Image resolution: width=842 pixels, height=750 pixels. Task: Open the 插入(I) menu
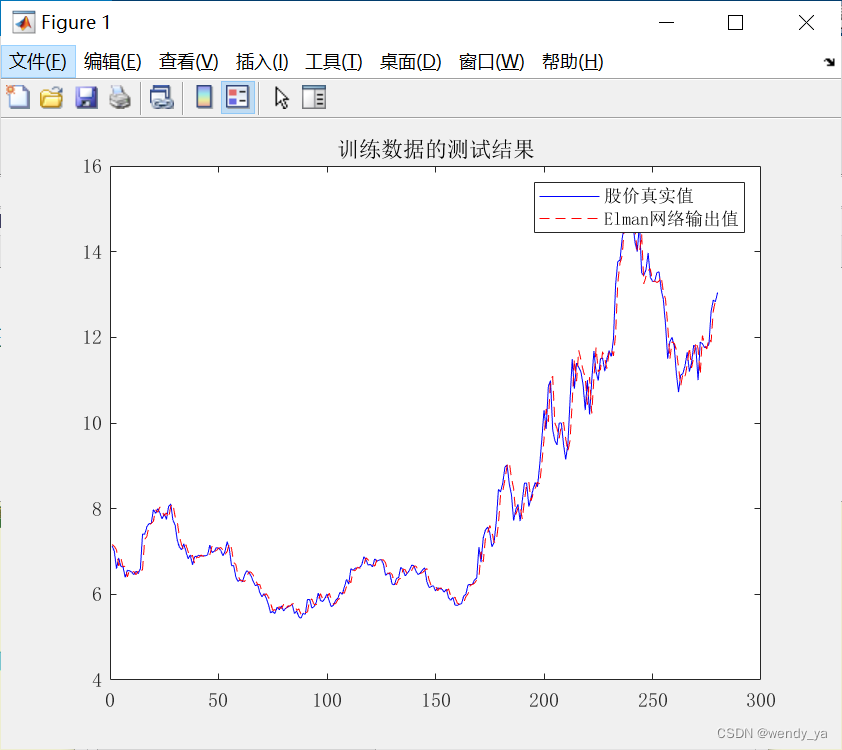(262, 62)
